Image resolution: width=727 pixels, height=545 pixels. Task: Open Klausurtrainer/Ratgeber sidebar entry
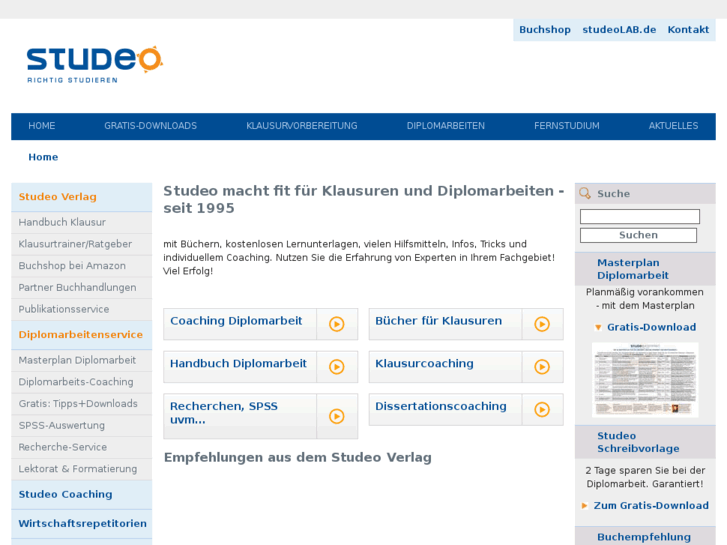[x=82, y=244]
